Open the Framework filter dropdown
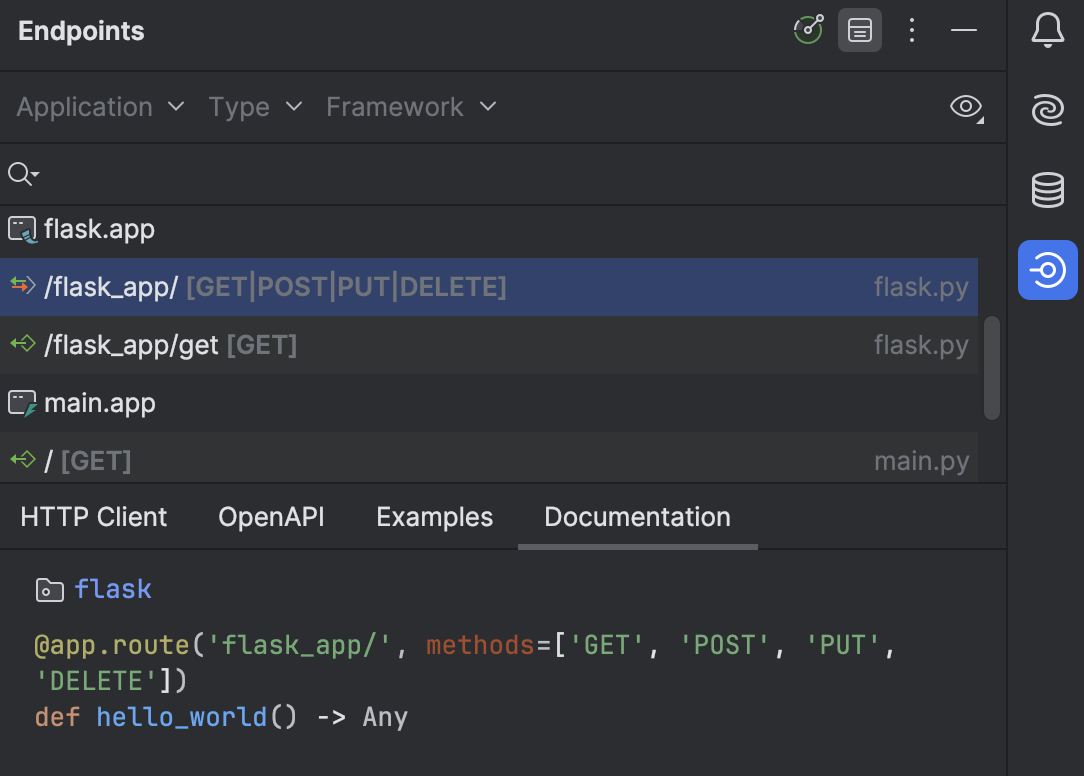 point(410,107)
